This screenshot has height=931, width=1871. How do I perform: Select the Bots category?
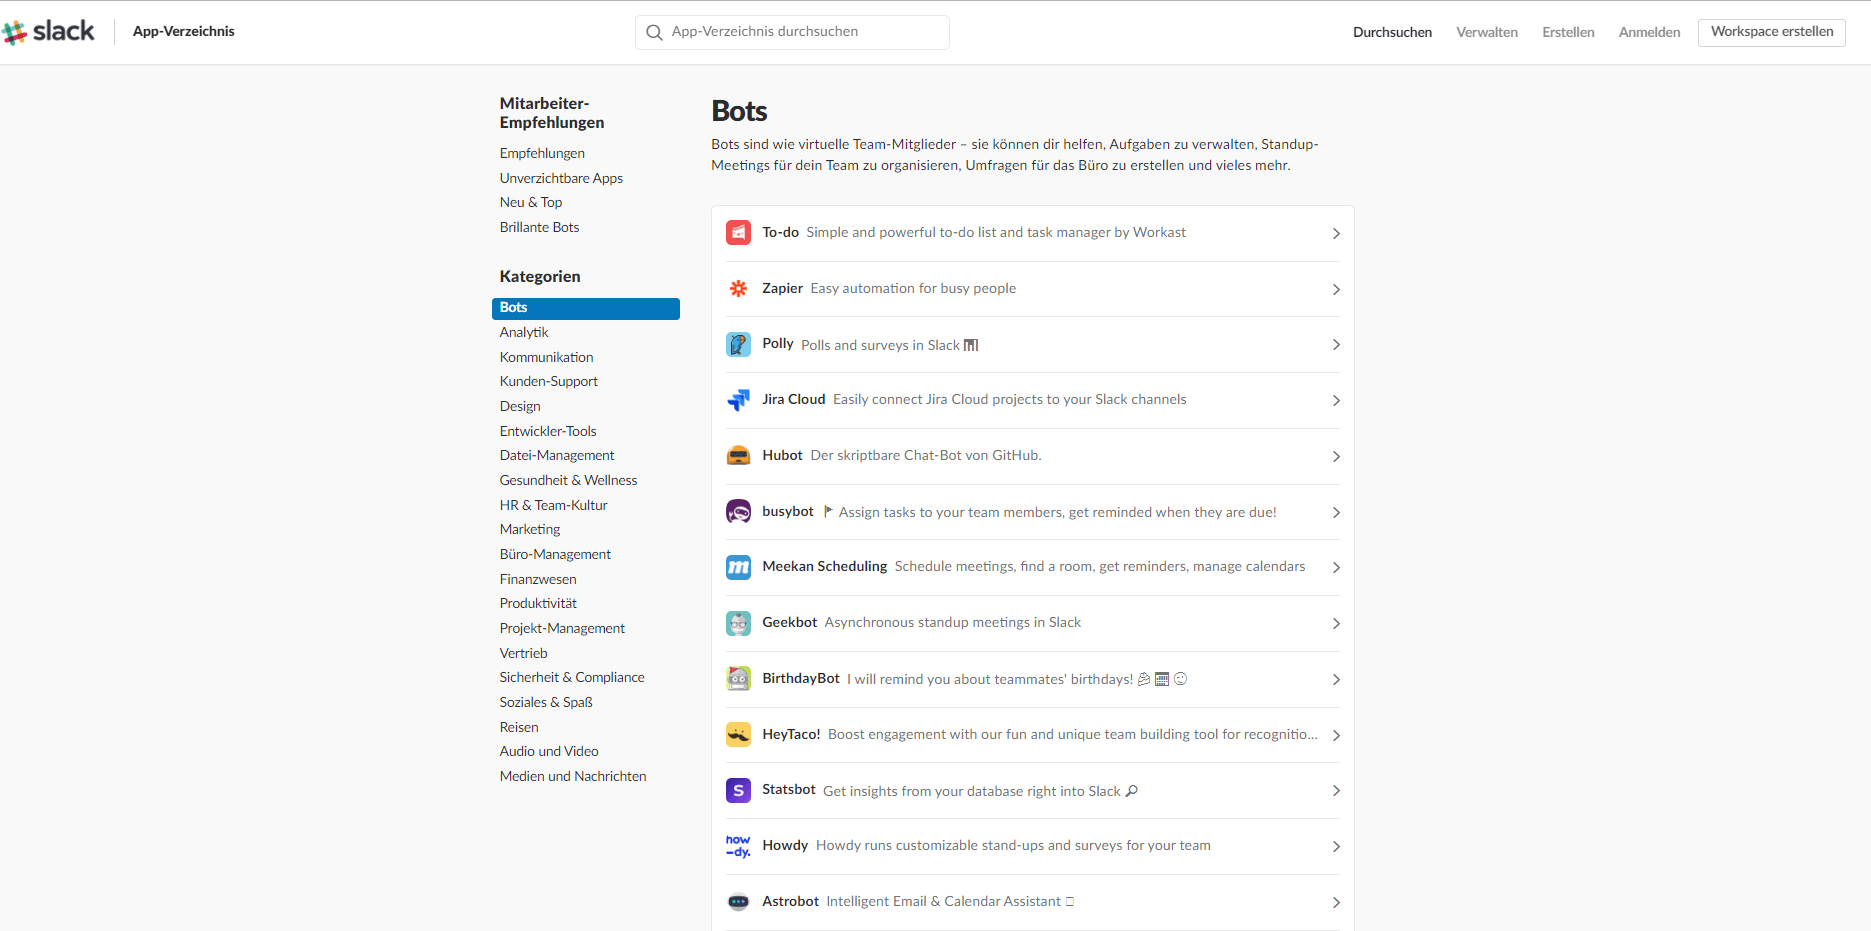coord(586,308)
